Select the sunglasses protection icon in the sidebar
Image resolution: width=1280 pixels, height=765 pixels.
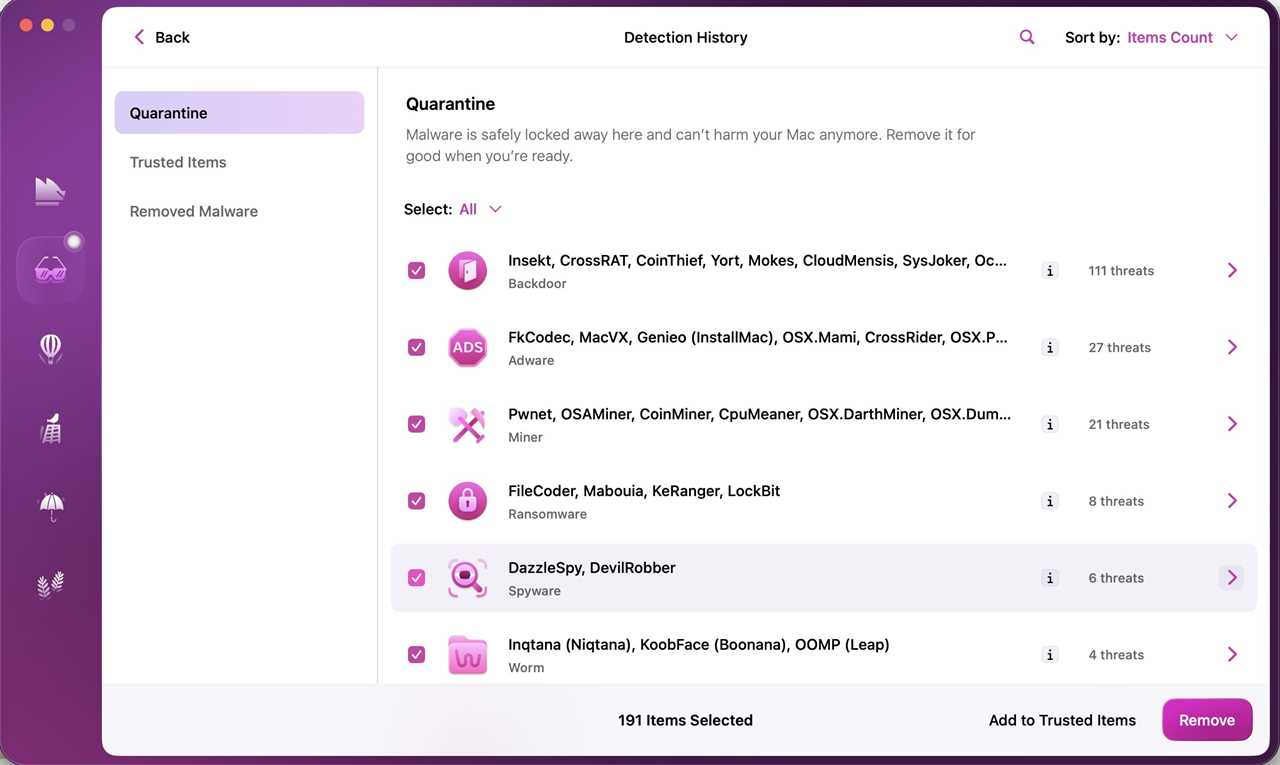50,268
